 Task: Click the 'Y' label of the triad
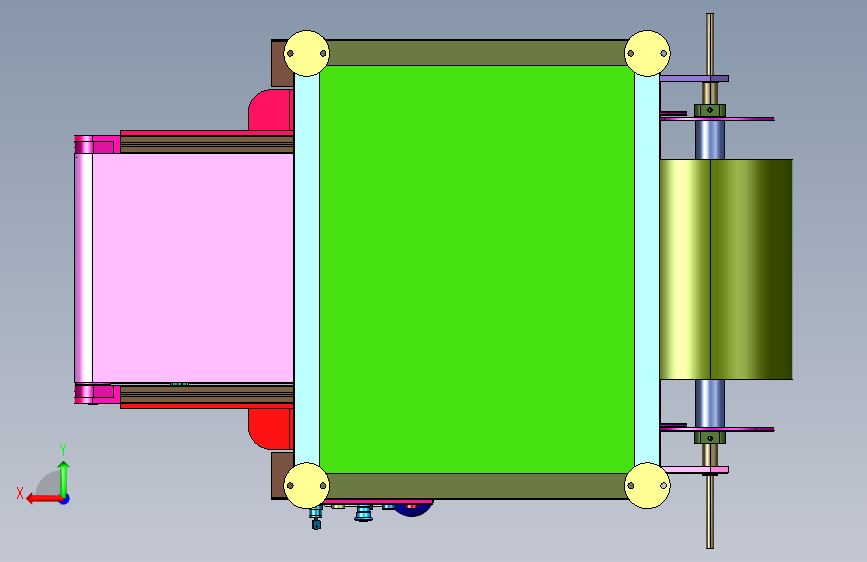[x=63, y=450]
